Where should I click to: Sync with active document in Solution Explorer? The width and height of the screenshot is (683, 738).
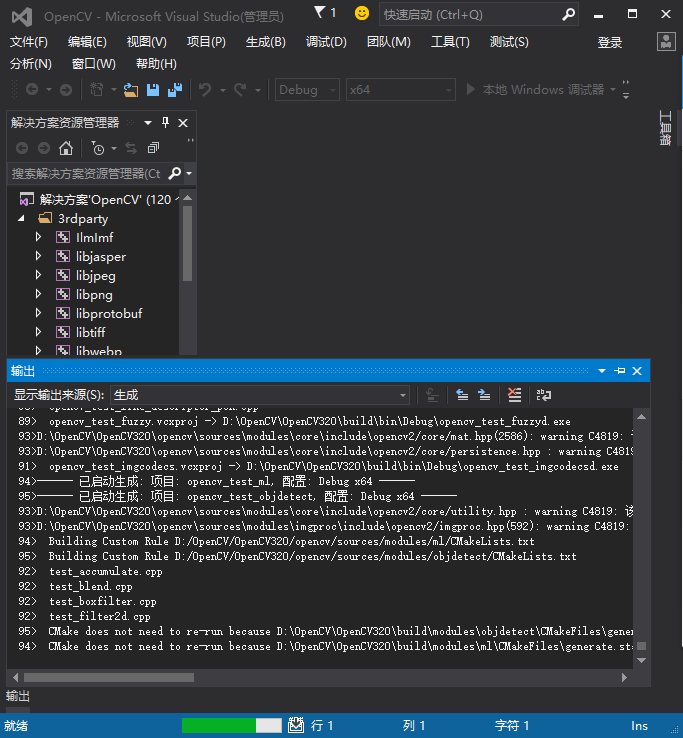pyautogui.click(x=131, y=148)
